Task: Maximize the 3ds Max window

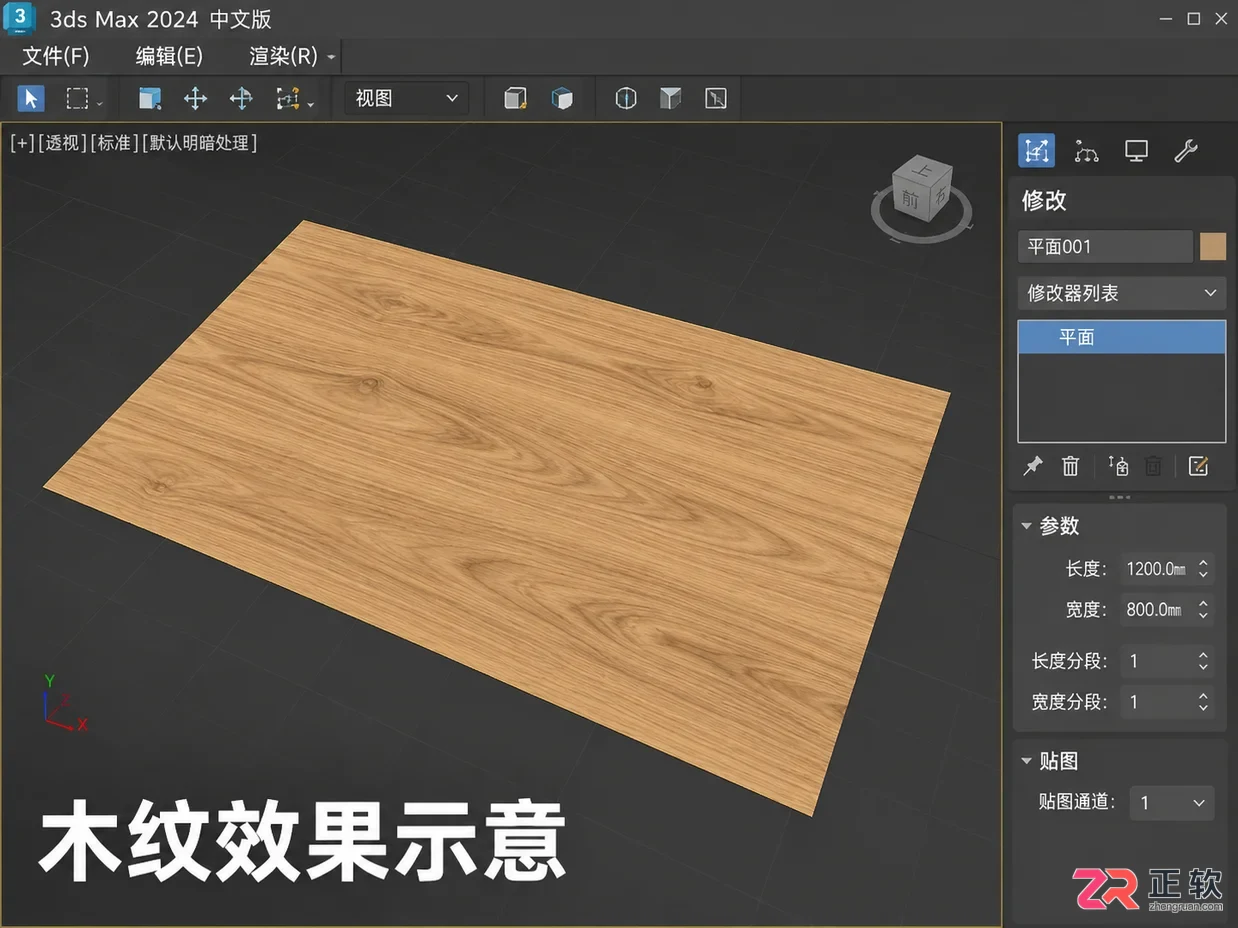Action: pyautogui.click(x=1193, y=18)
